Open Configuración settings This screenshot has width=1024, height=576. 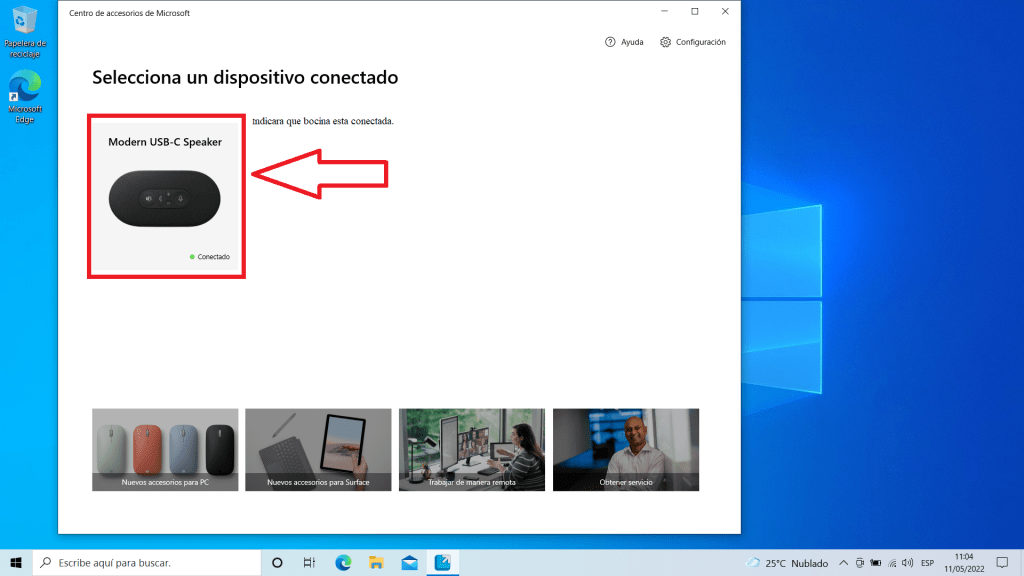coord(693,42)
